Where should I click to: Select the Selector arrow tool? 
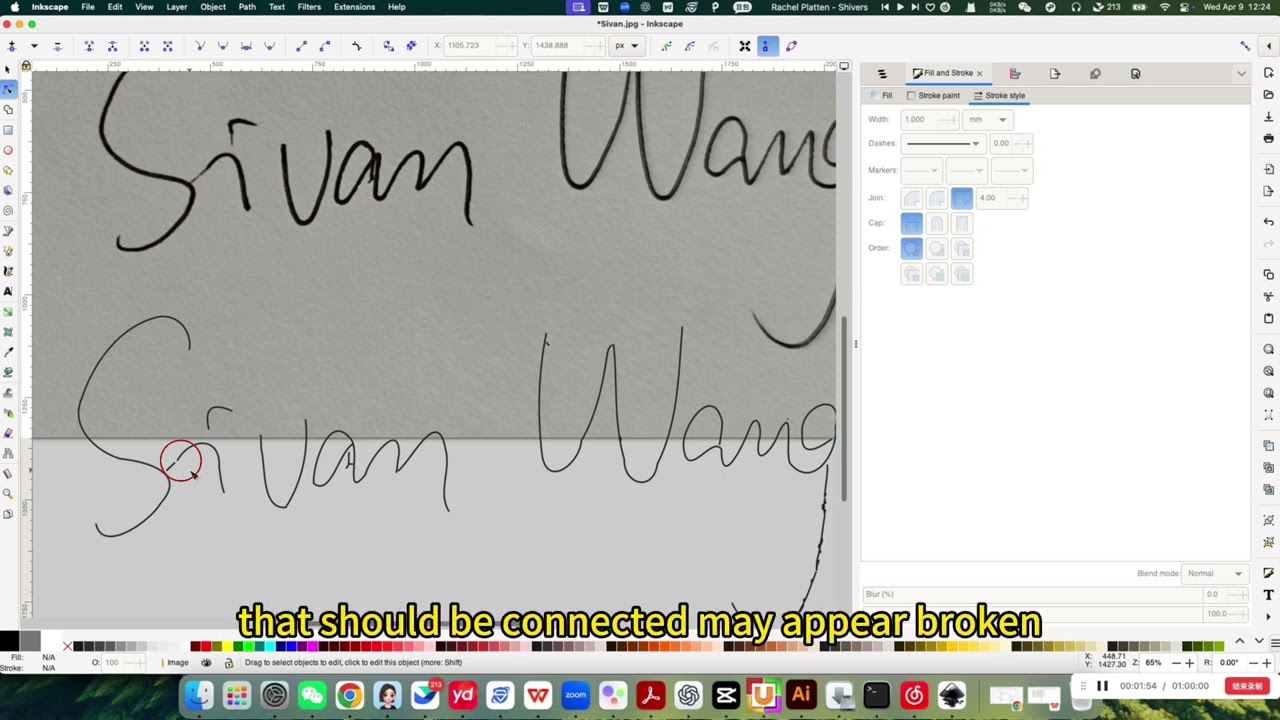click(8, 69)
